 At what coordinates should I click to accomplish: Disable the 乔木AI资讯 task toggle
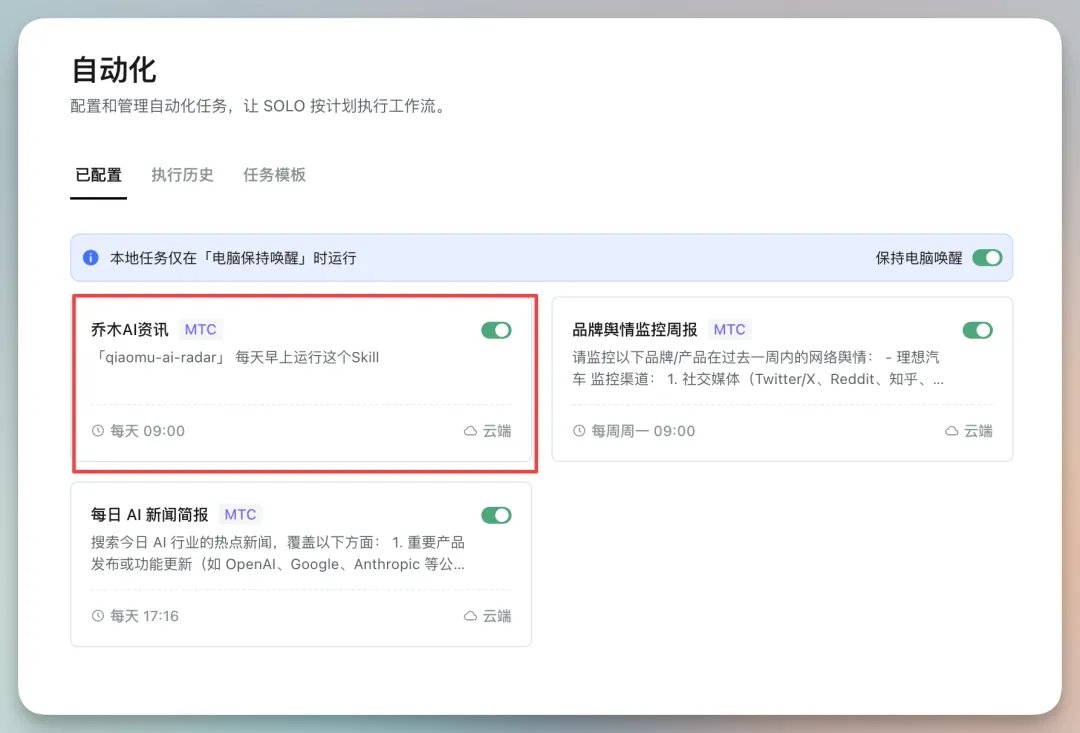(496, 330)
